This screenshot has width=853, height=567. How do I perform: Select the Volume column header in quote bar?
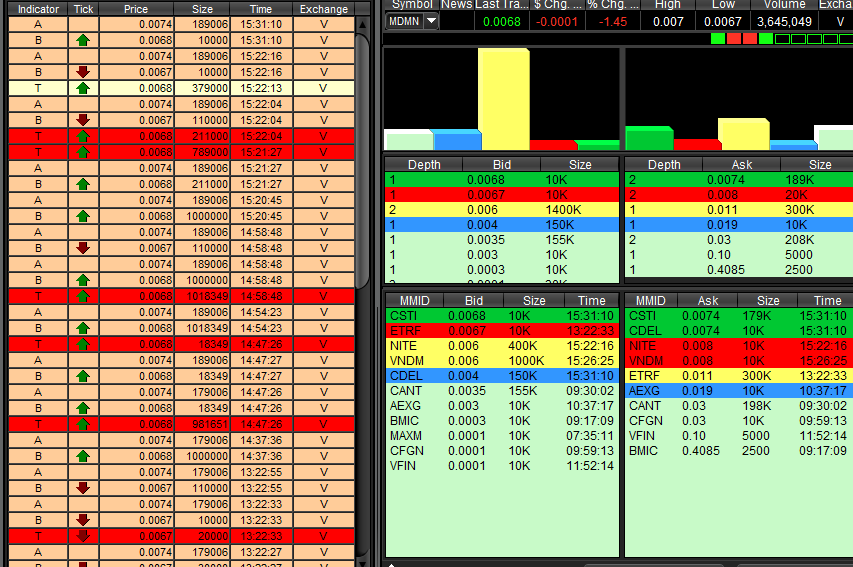click(x=782, y=5)
